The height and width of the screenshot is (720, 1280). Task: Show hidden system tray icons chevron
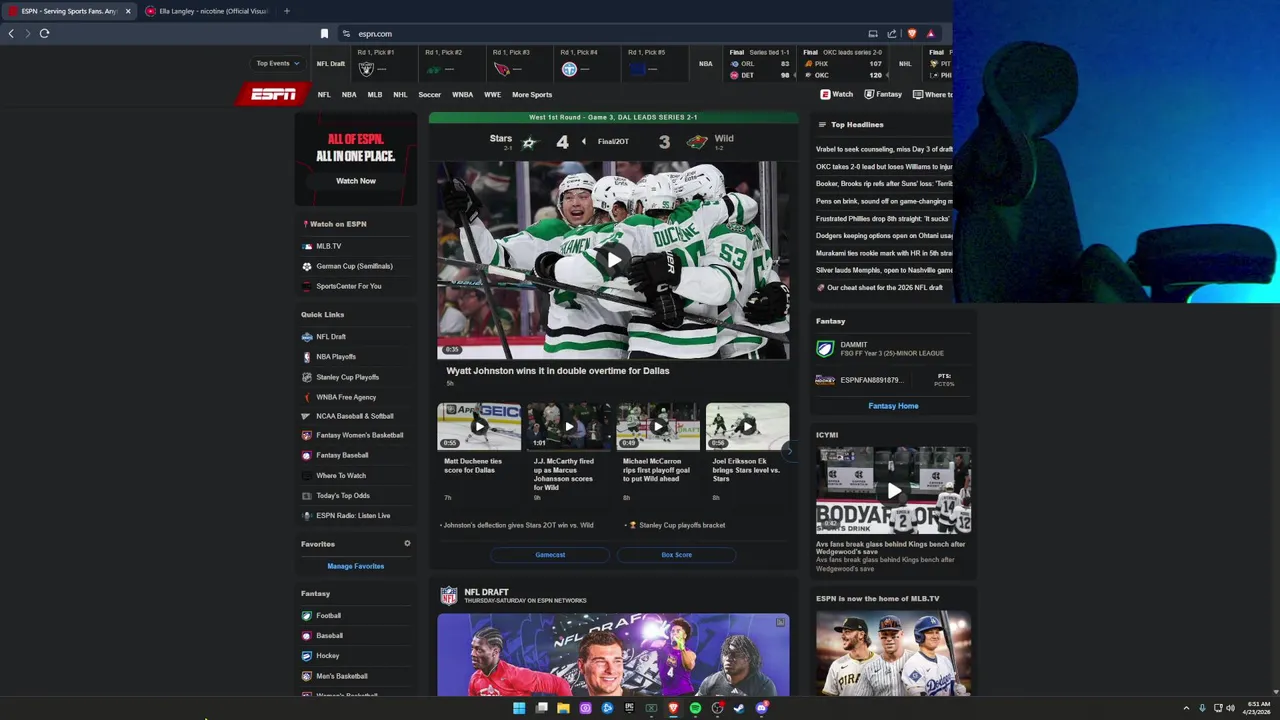pos(1186,708)
